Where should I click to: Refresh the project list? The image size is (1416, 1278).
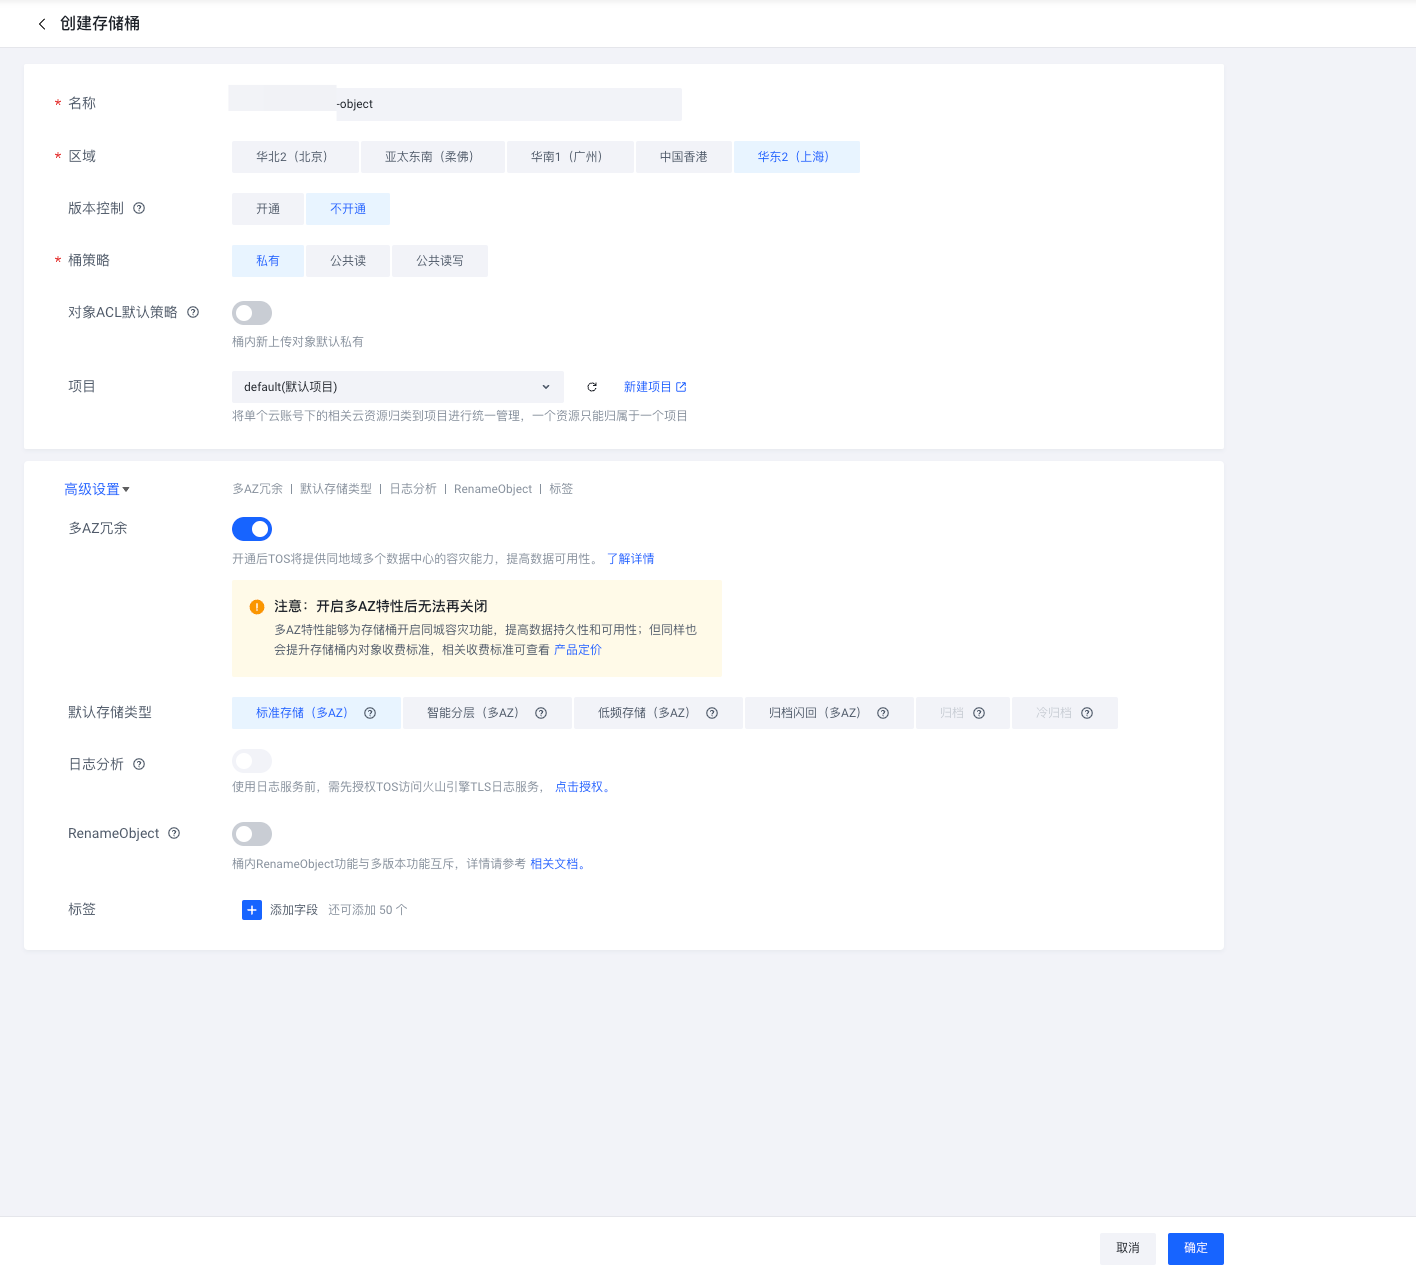[x=592, y=387]
